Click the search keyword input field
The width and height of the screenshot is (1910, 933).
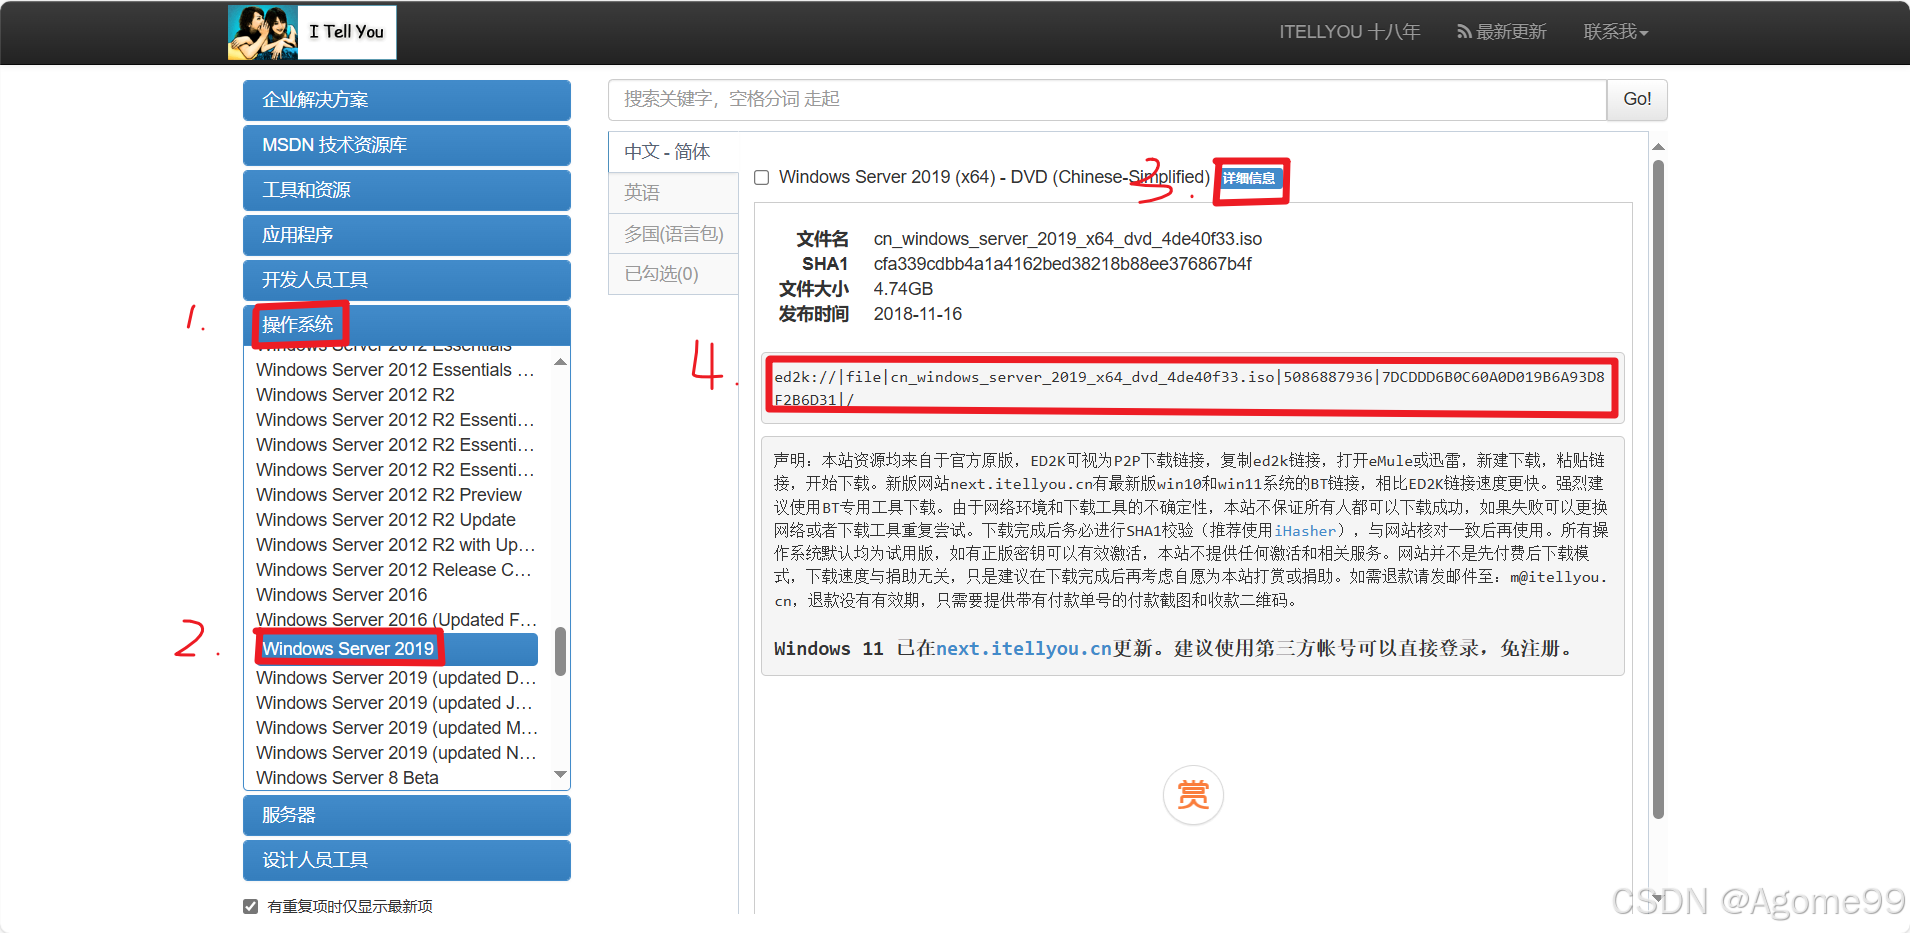click(1107, 99)
